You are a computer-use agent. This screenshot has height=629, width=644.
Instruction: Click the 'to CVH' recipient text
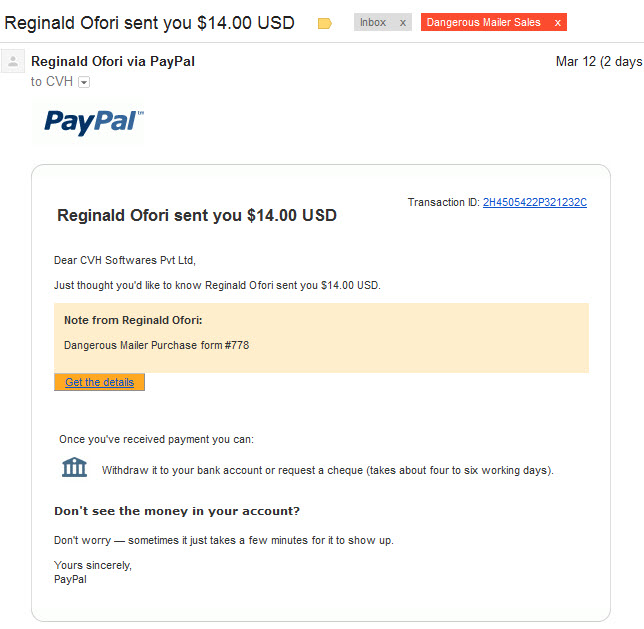[x=52, y=82]
